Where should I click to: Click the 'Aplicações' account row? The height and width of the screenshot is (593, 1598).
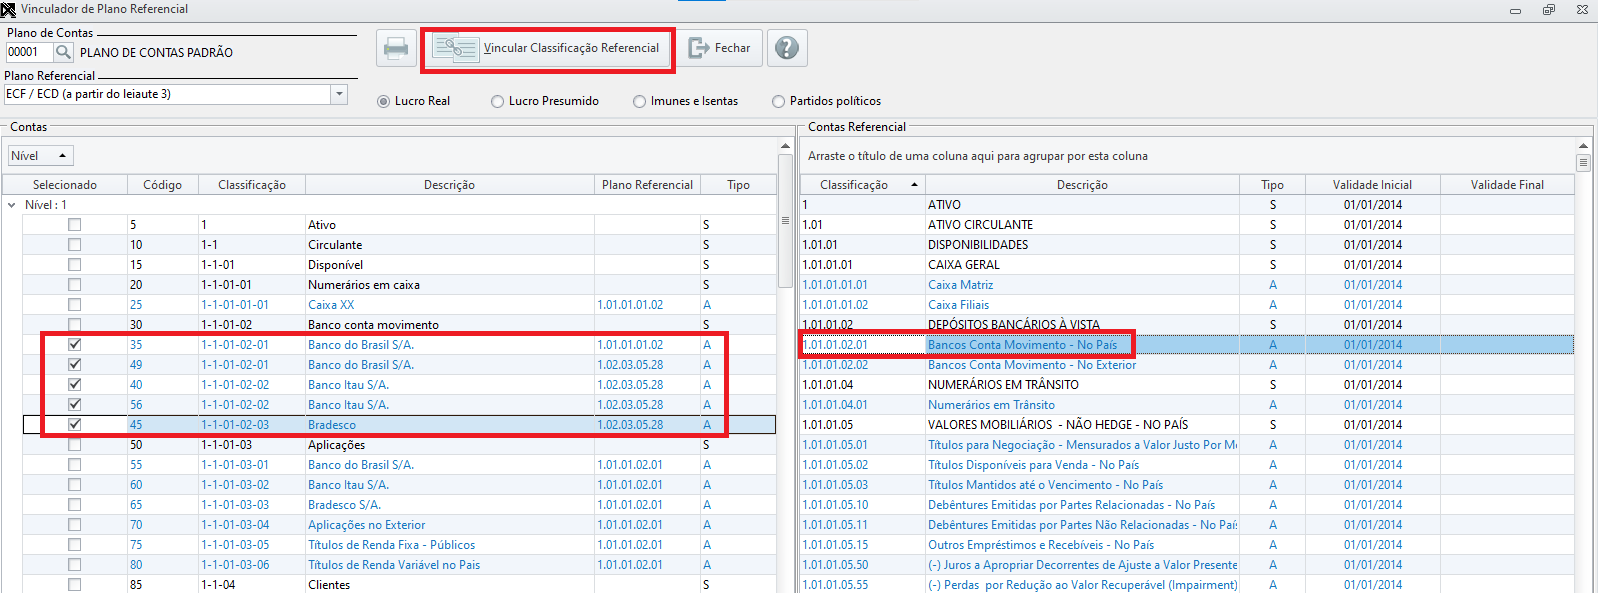[400, 445]
